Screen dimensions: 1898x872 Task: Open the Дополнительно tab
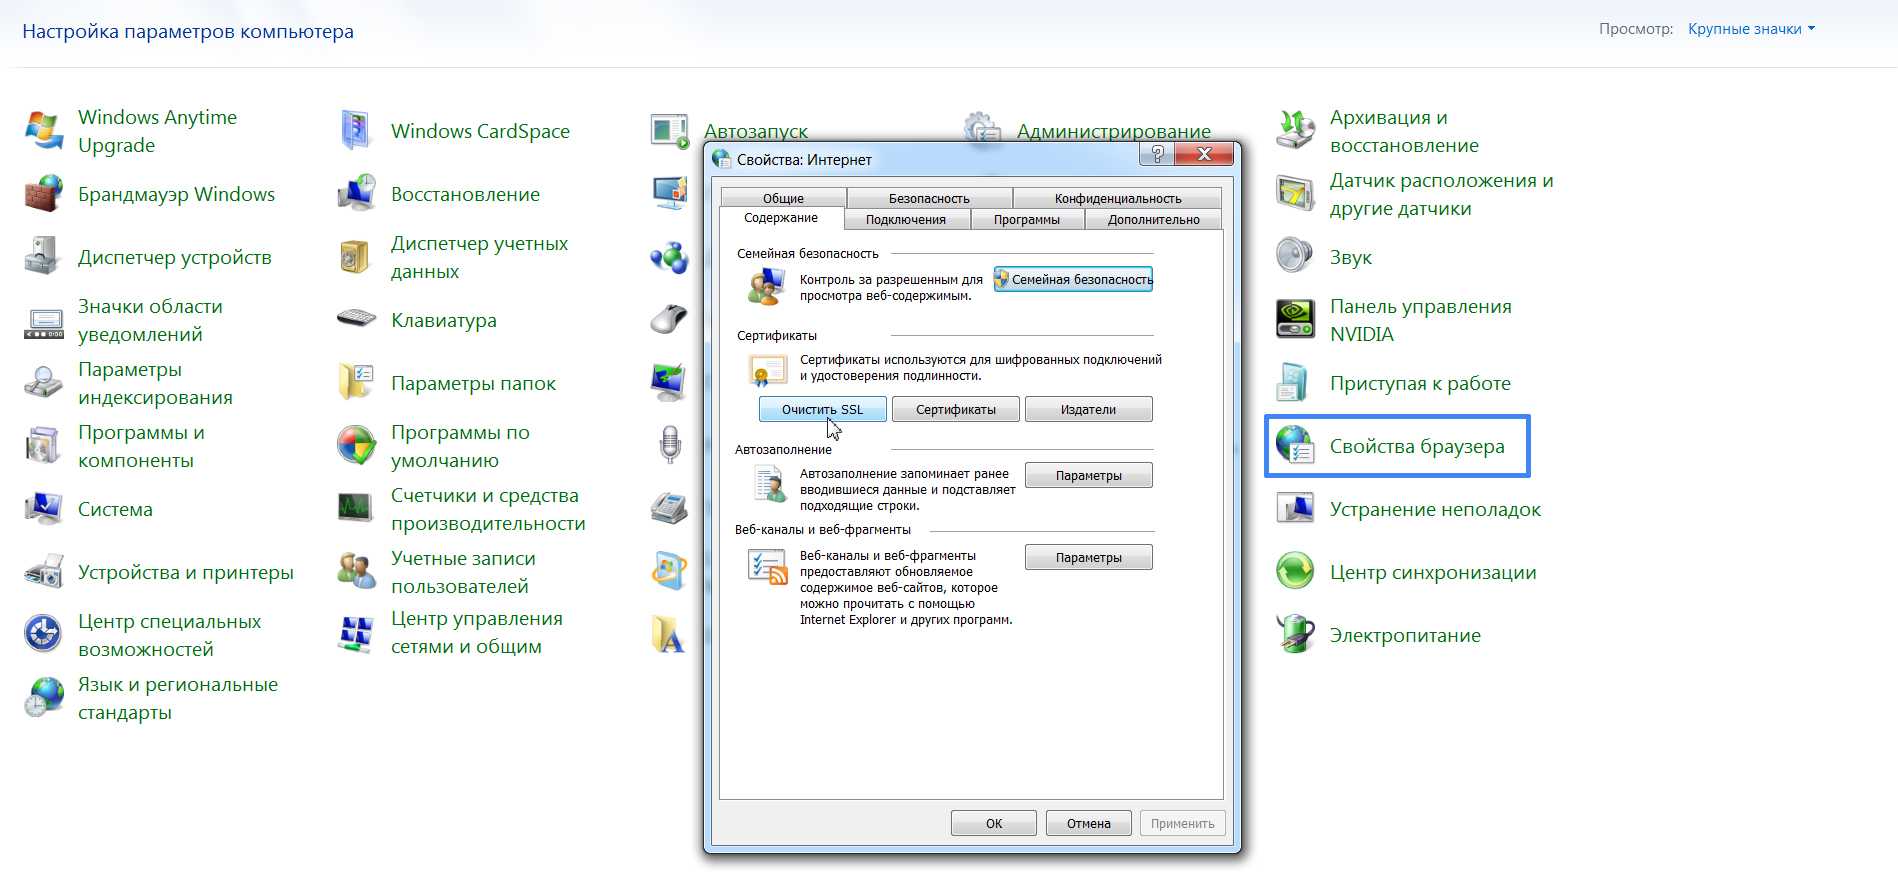(1153, 219)
